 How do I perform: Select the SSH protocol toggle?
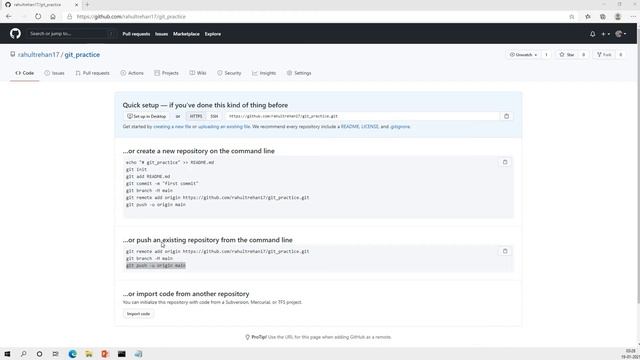(214, 116)
